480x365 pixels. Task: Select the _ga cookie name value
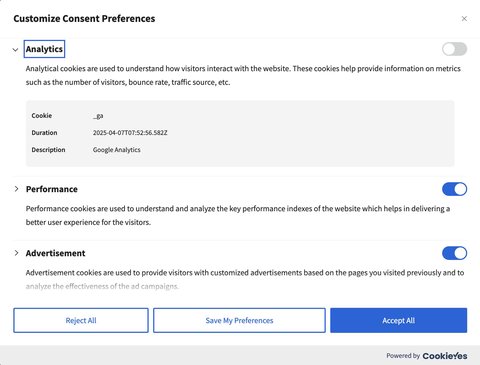[98, 116]
